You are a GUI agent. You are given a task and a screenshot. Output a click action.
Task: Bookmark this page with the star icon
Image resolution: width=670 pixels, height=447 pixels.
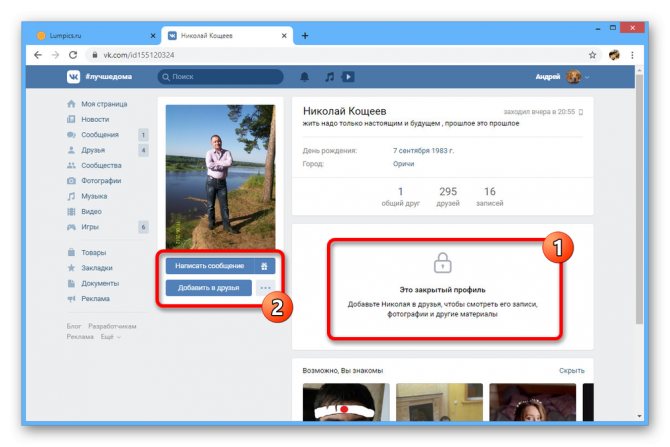point(592,55)
